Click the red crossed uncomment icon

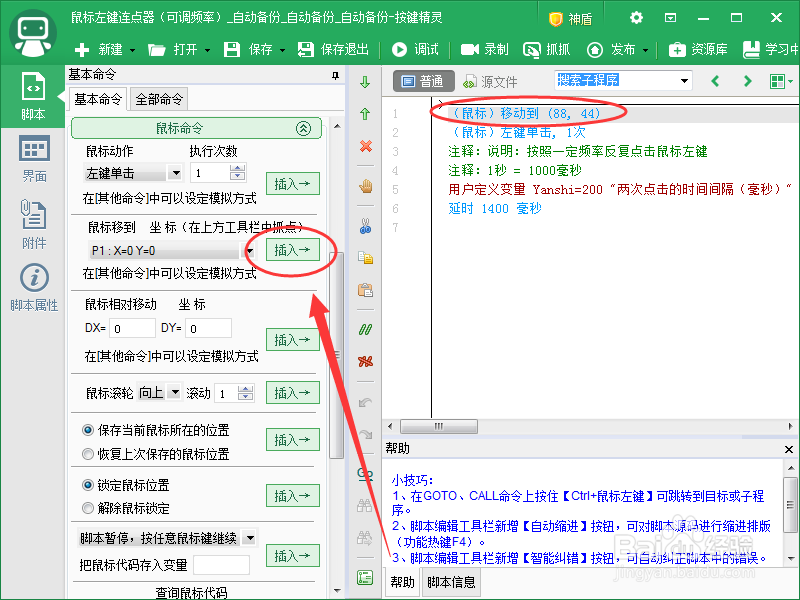pyautogui.click(x=365, y=362)
